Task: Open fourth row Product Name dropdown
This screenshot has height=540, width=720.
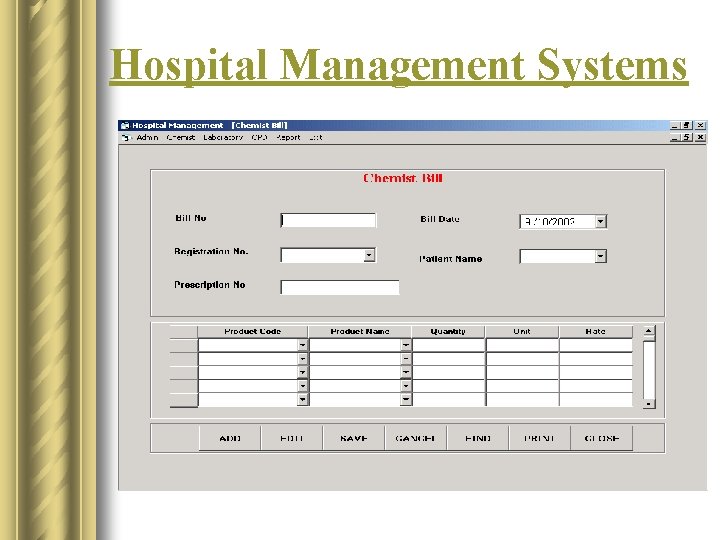Action: coord(405,386)
